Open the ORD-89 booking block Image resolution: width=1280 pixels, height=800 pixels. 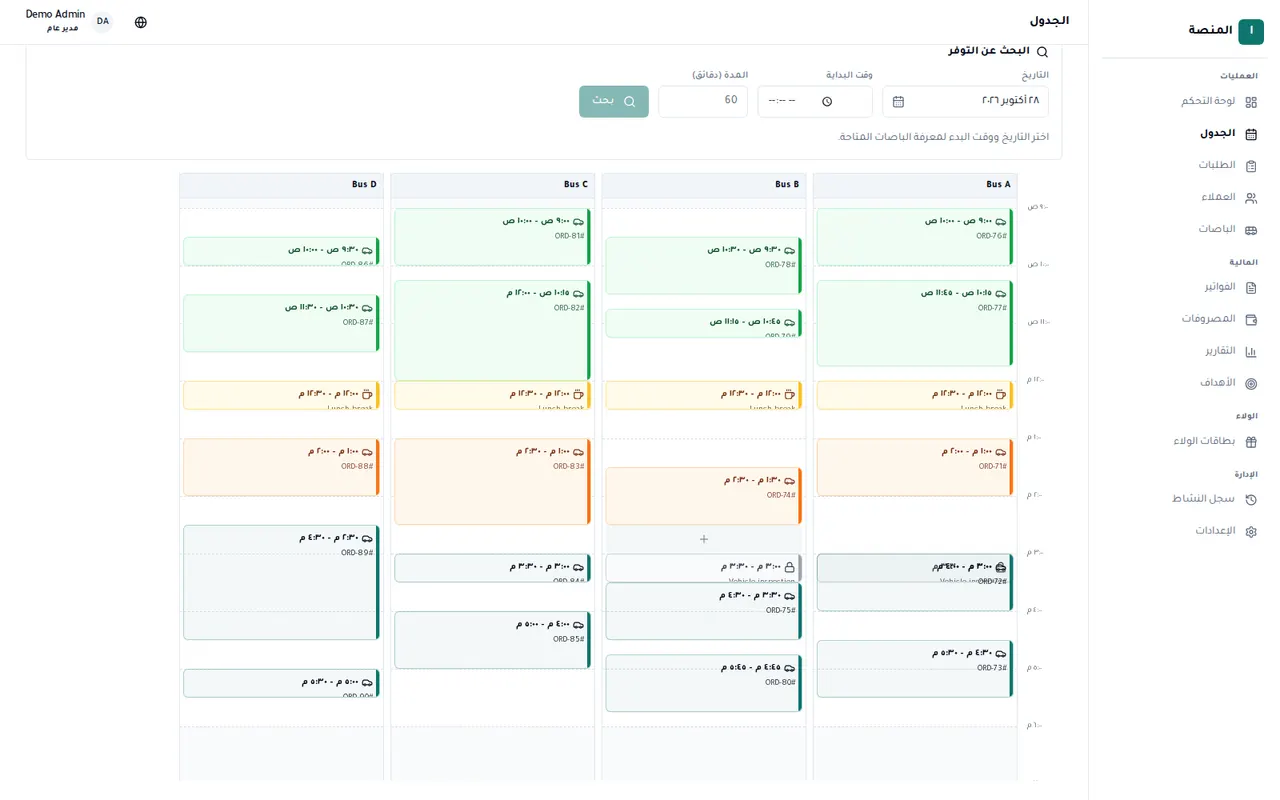click(x=282, y=582)
